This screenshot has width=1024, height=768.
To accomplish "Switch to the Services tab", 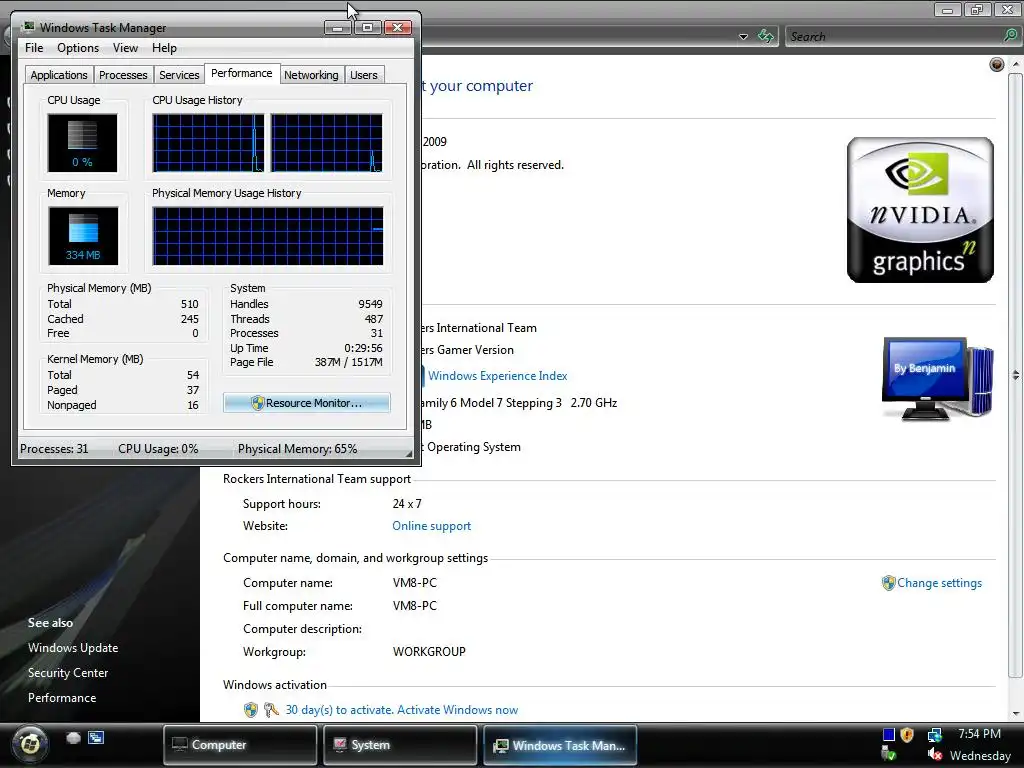I will point(179,74).
